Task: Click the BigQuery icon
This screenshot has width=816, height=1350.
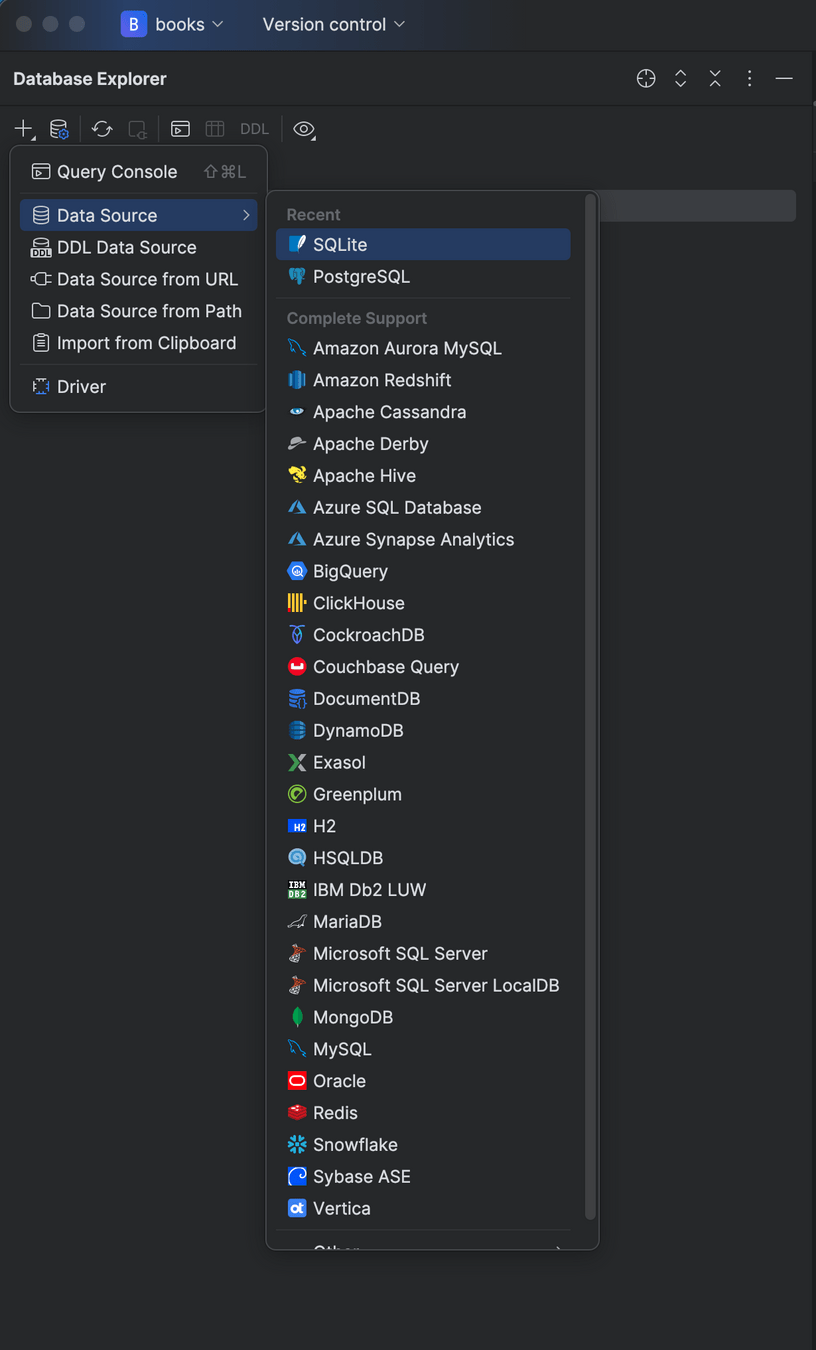Action: 297,572
